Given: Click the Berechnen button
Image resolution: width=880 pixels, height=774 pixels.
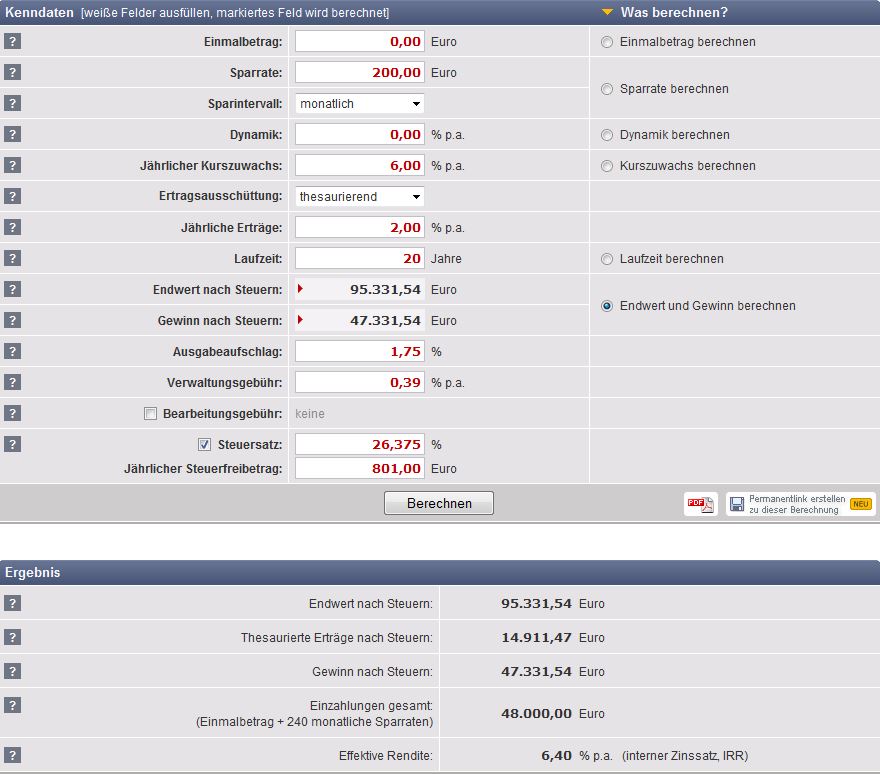Looking at the screenshot, I should tap(439, 503).
